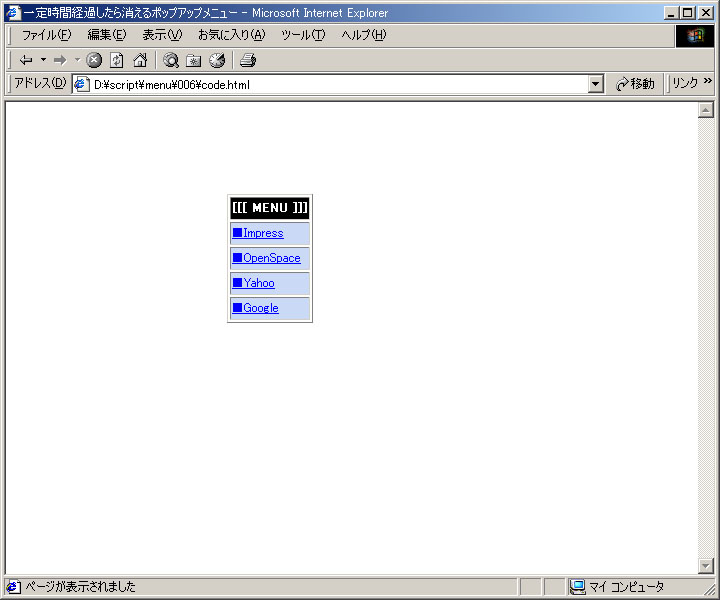
Task: Open the 表示(V) menu
Action: [162, 35]
